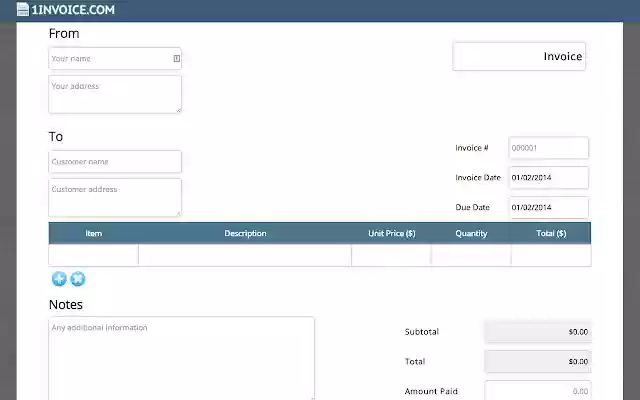Click the To section heading
640x400 pixels.
(56, 137)
